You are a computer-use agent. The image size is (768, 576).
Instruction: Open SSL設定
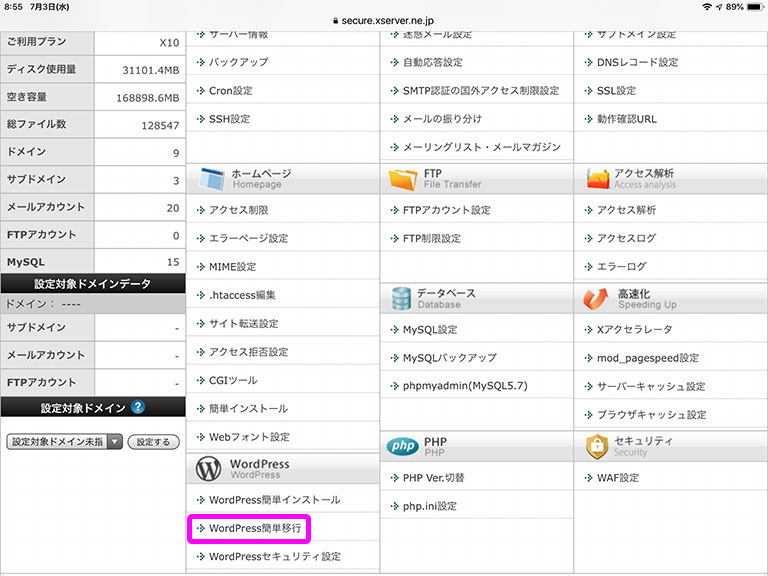[x=616, y=91]
